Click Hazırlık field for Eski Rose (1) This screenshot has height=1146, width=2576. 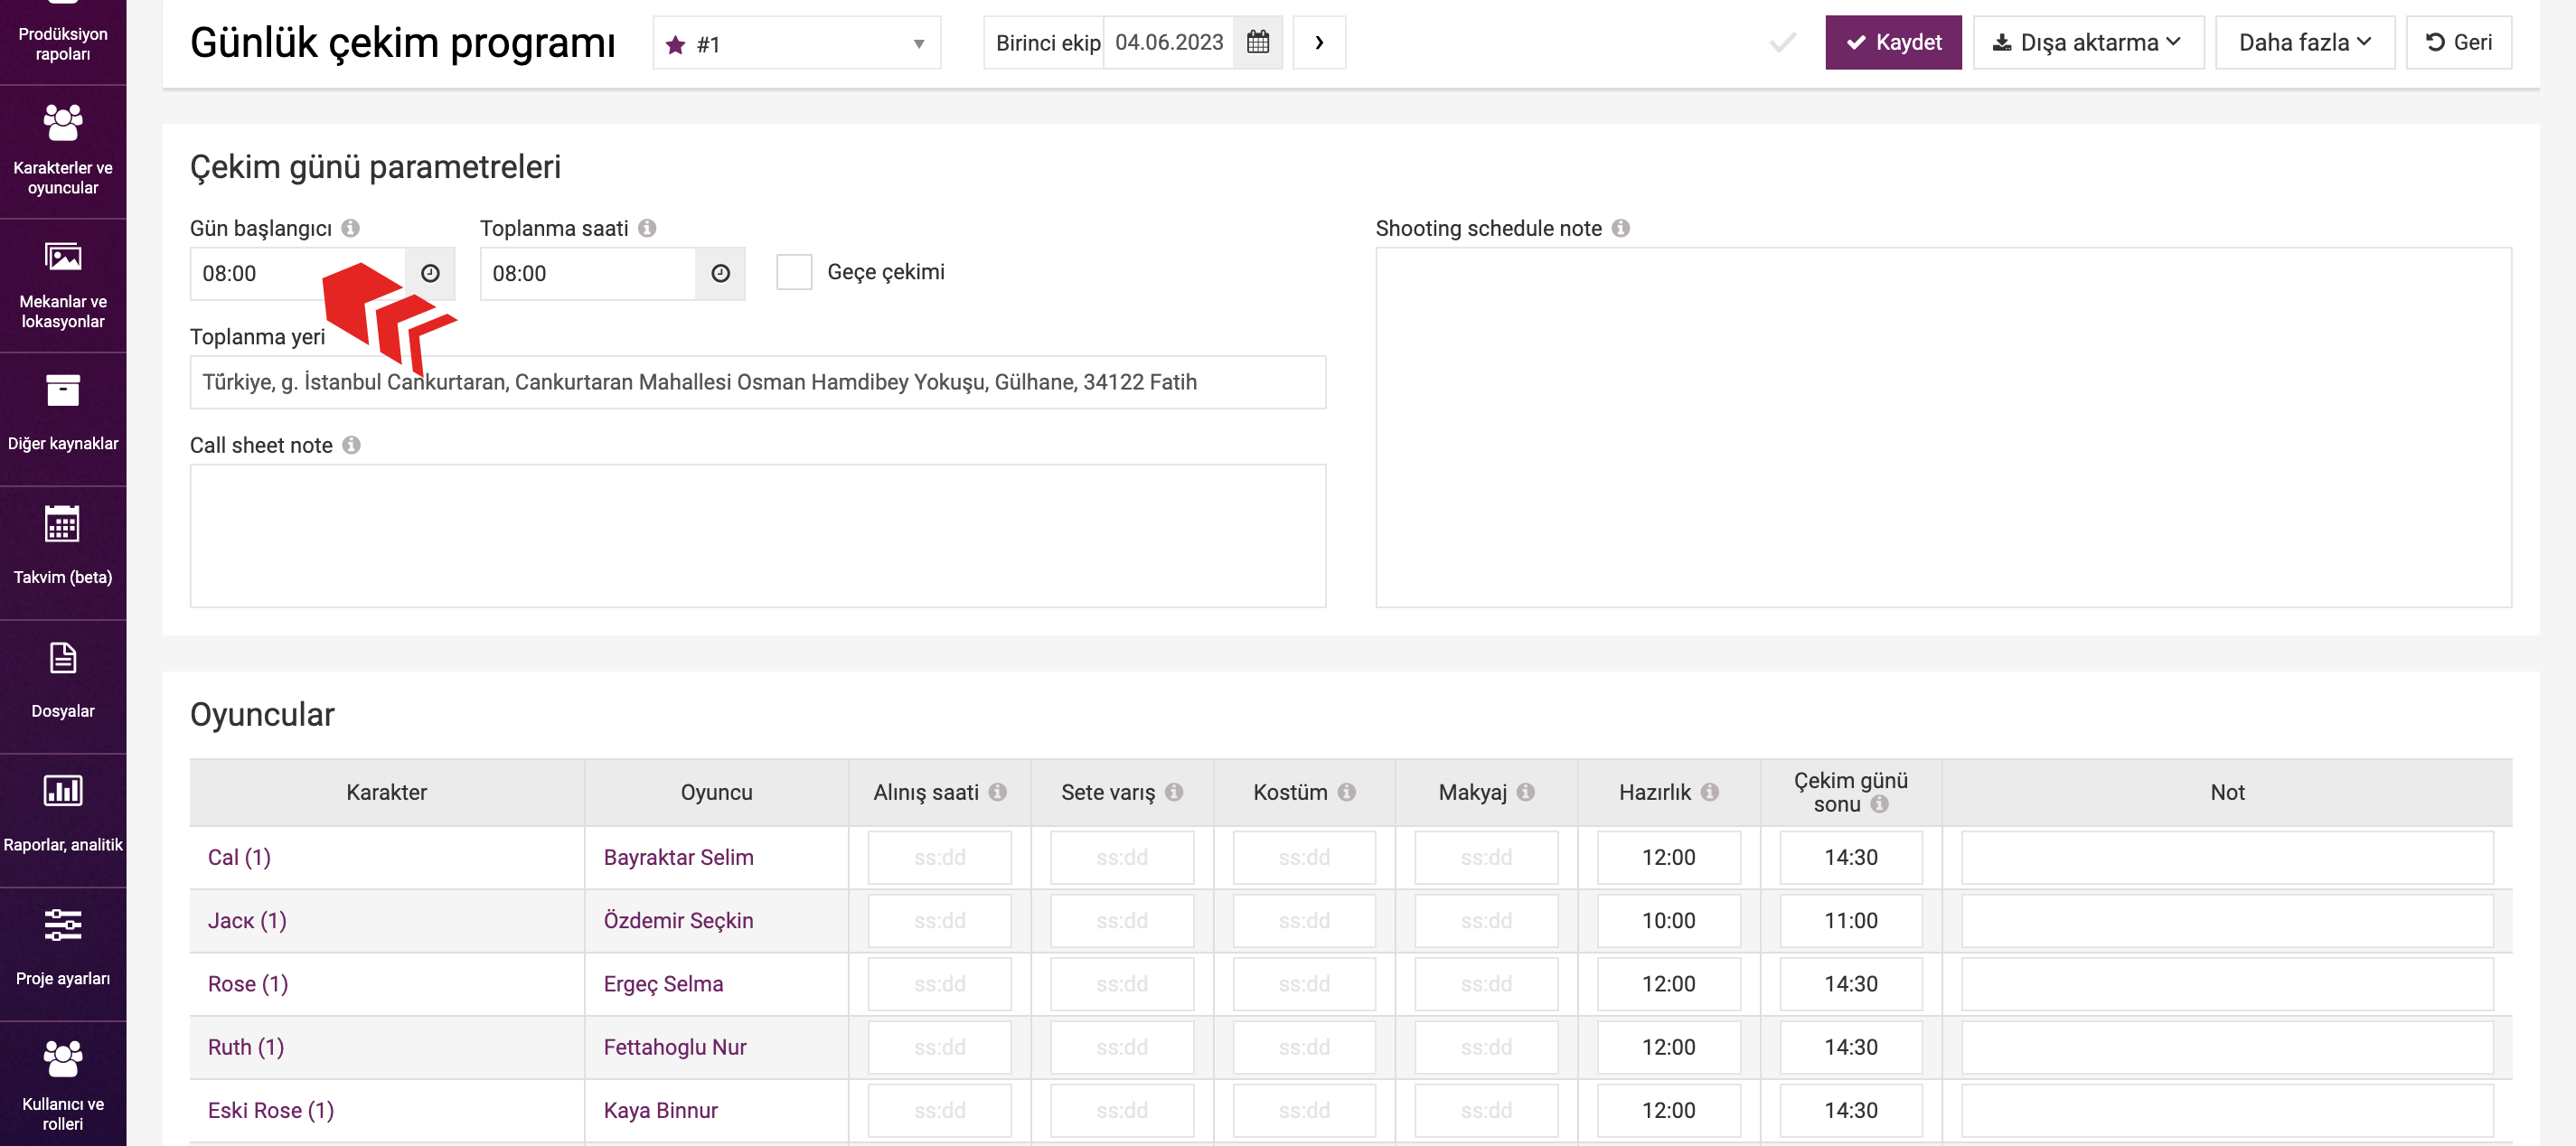point(1668,1110)
